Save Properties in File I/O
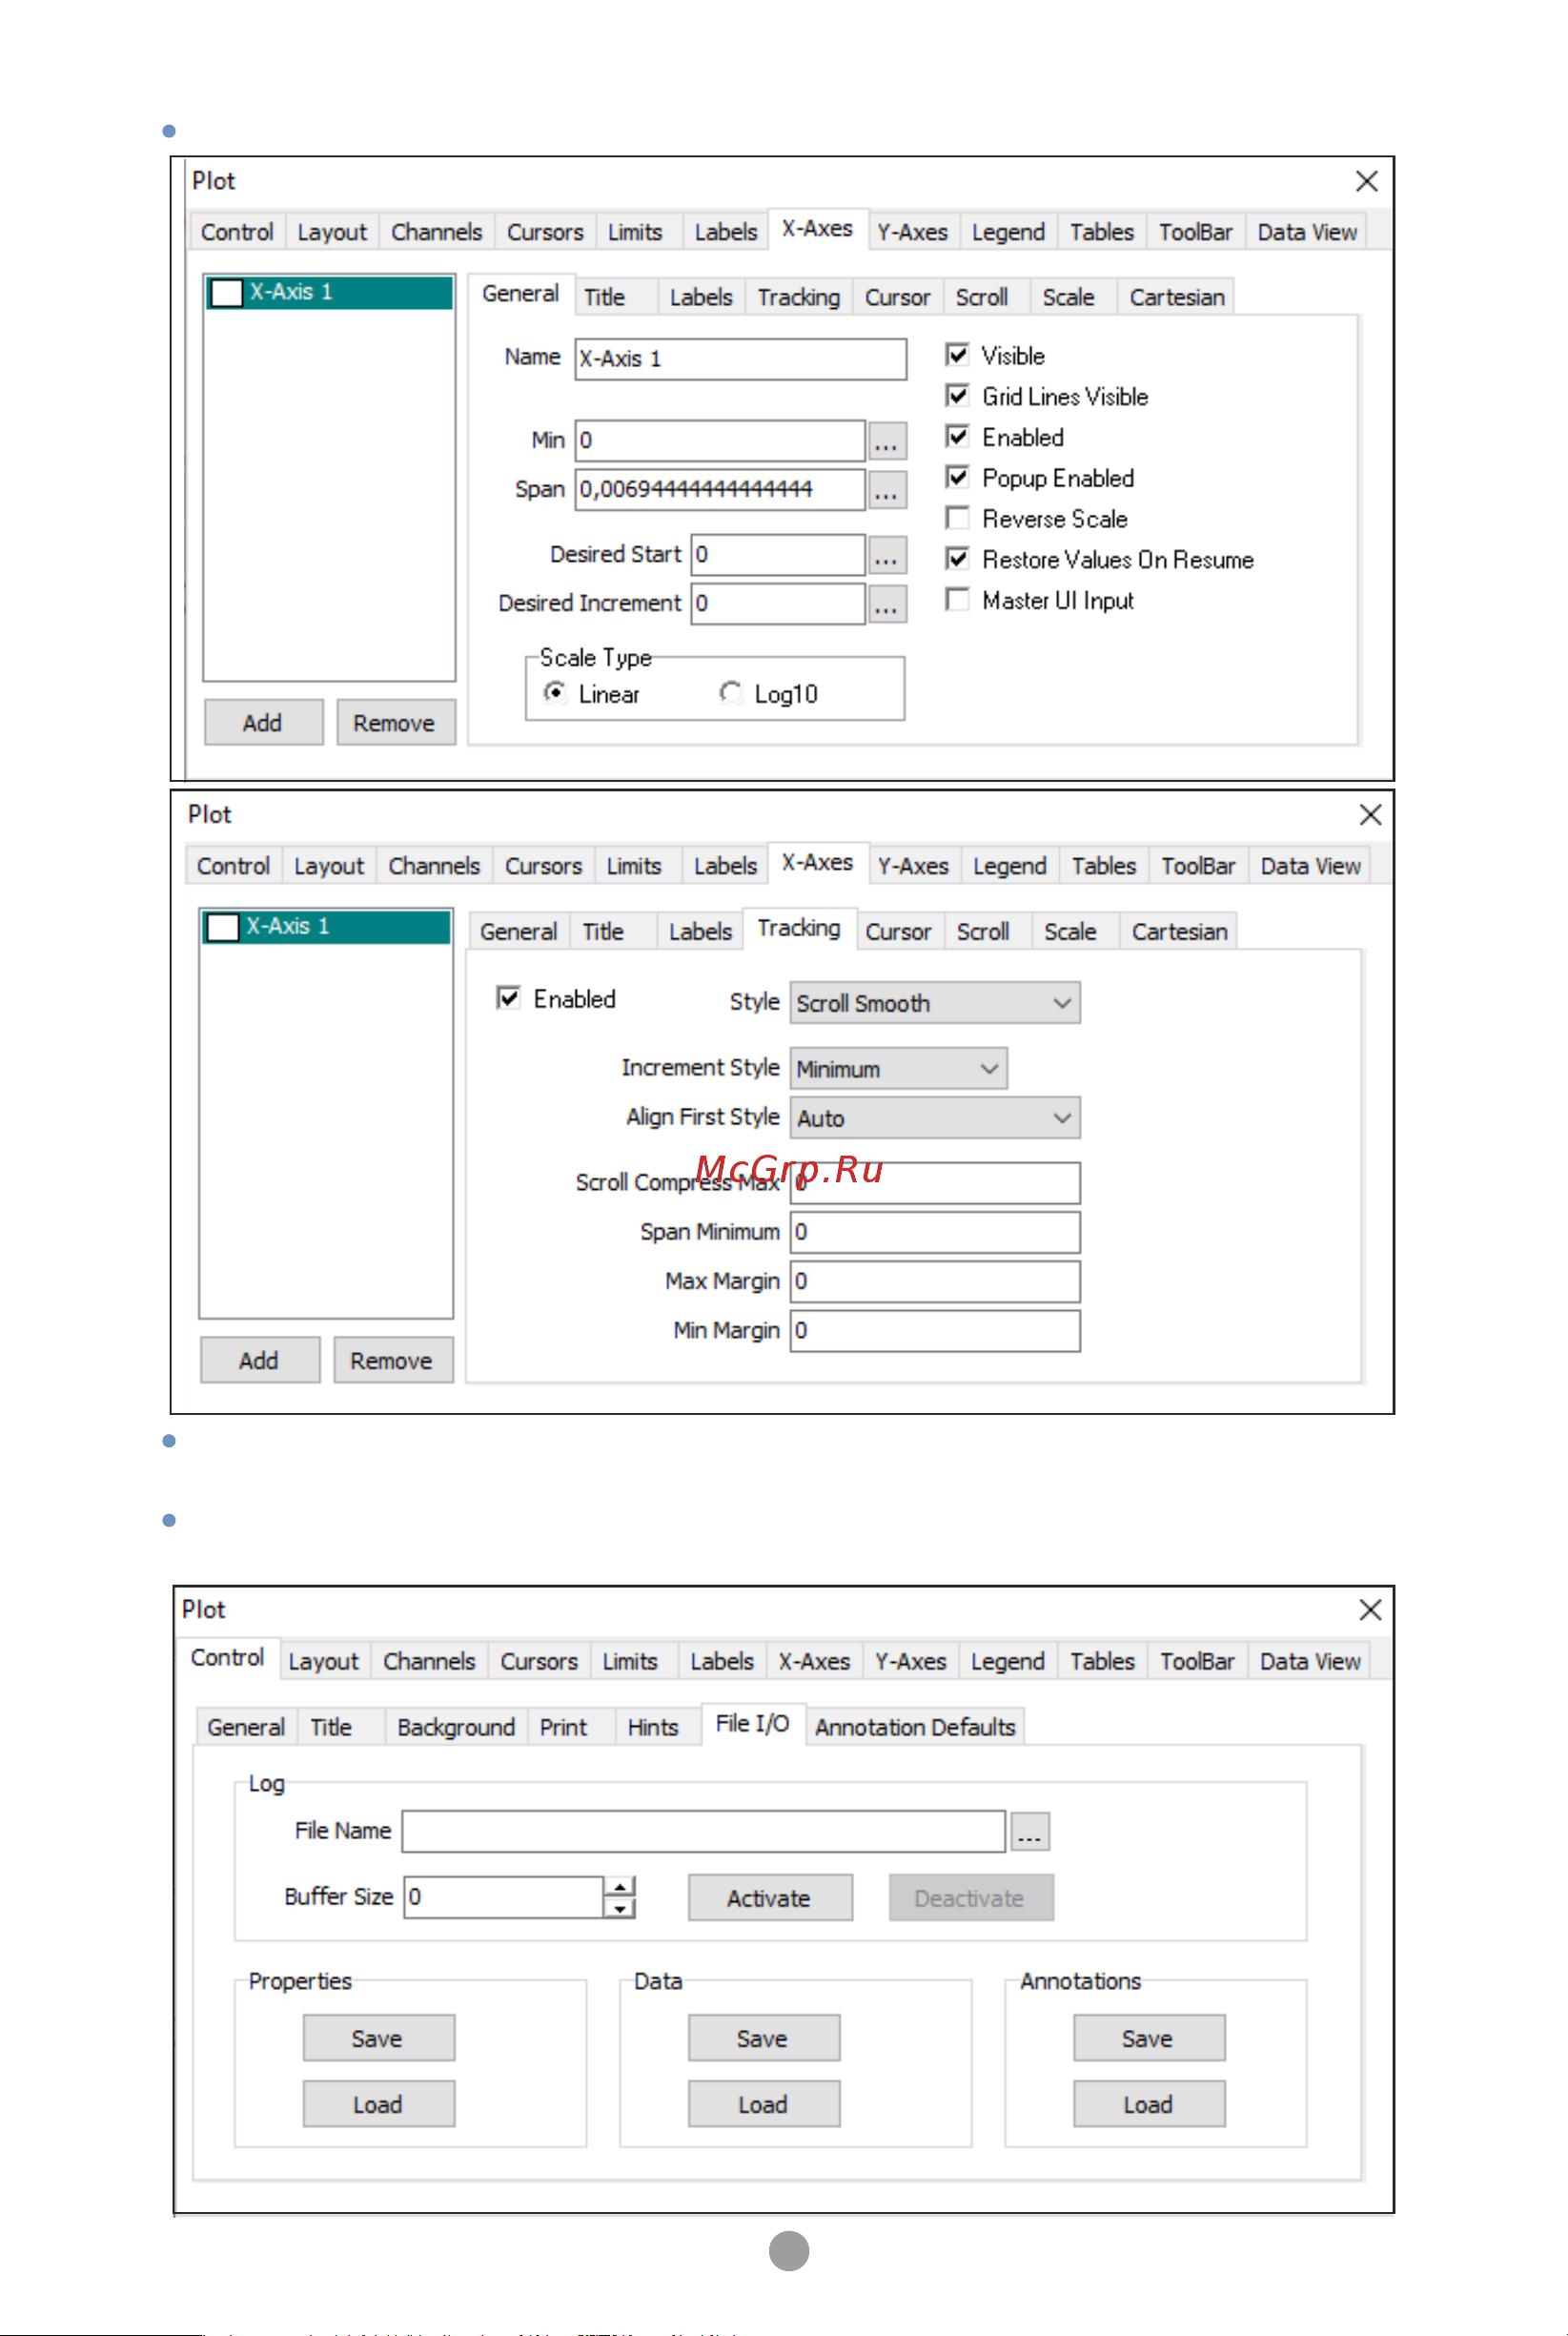1568x2336 pixels. coord(378,2038)
